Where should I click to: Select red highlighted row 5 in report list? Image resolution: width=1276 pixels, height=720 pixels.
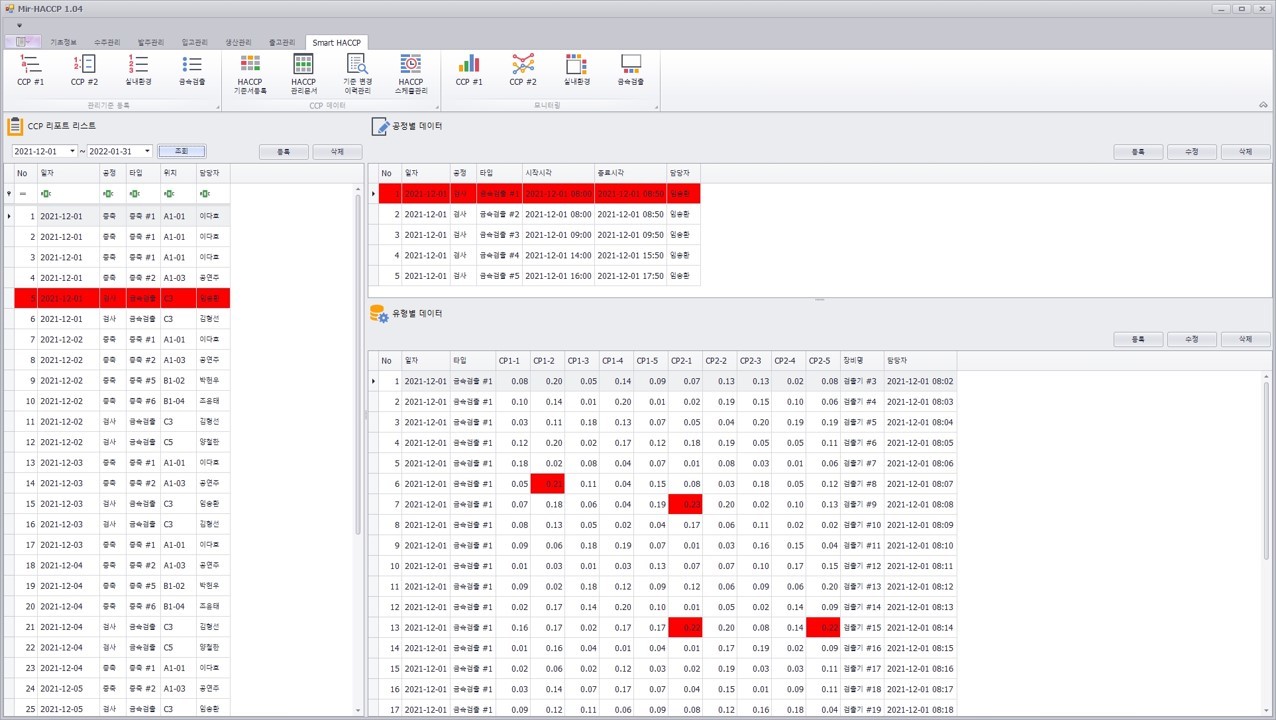coord(122,298)
